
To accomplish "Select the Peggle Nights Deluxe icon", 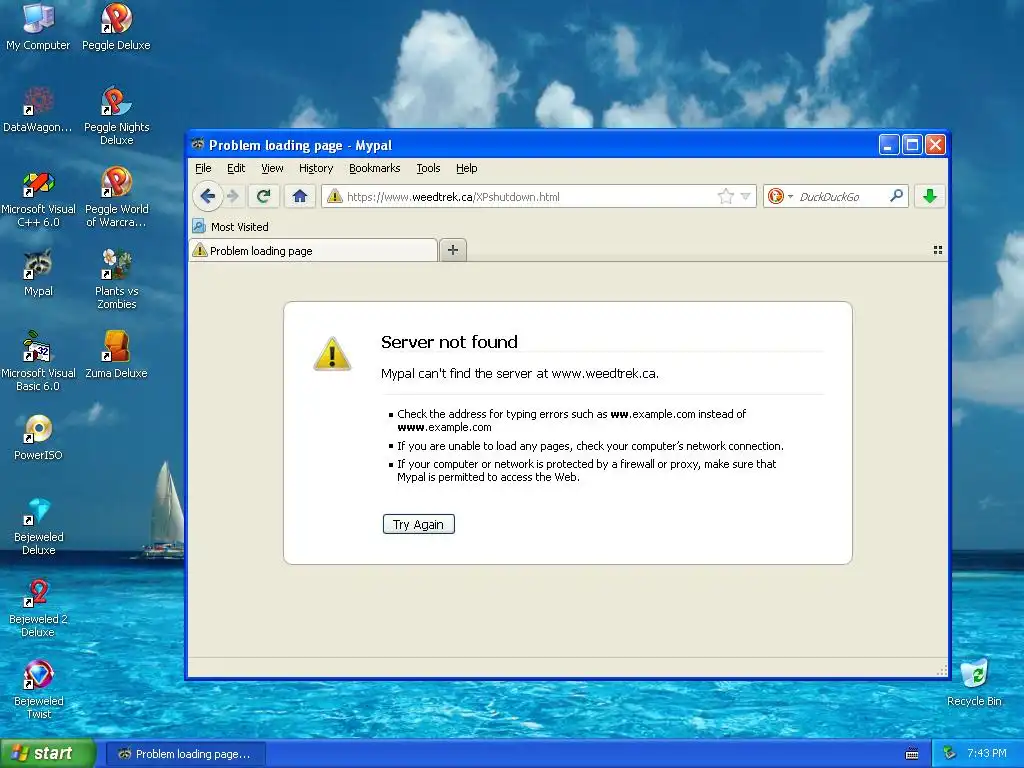I will (x=116, y=116).
